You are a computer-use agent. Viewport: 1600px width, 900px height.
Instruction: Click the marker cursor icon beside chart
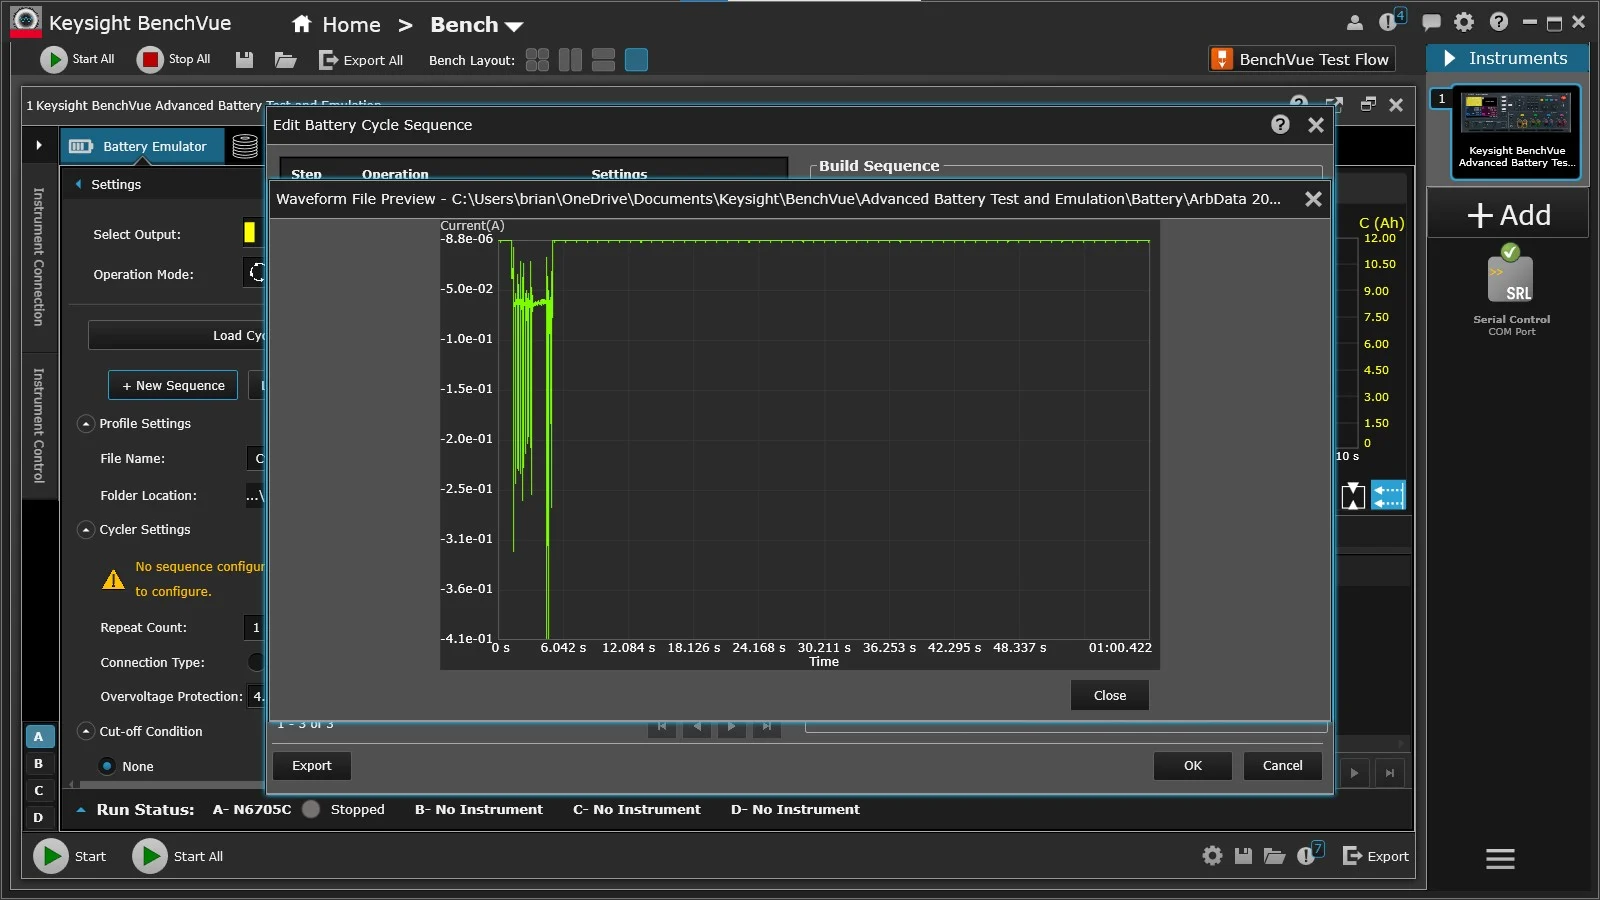1353,496
